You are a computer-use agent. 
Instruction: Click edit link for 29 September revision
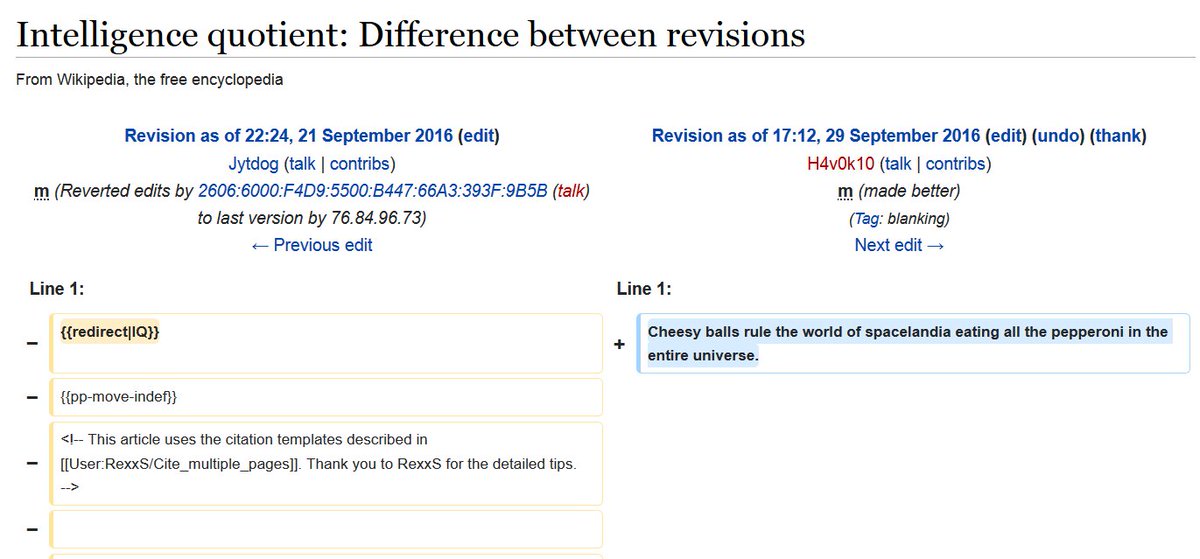click(1006, 136)
